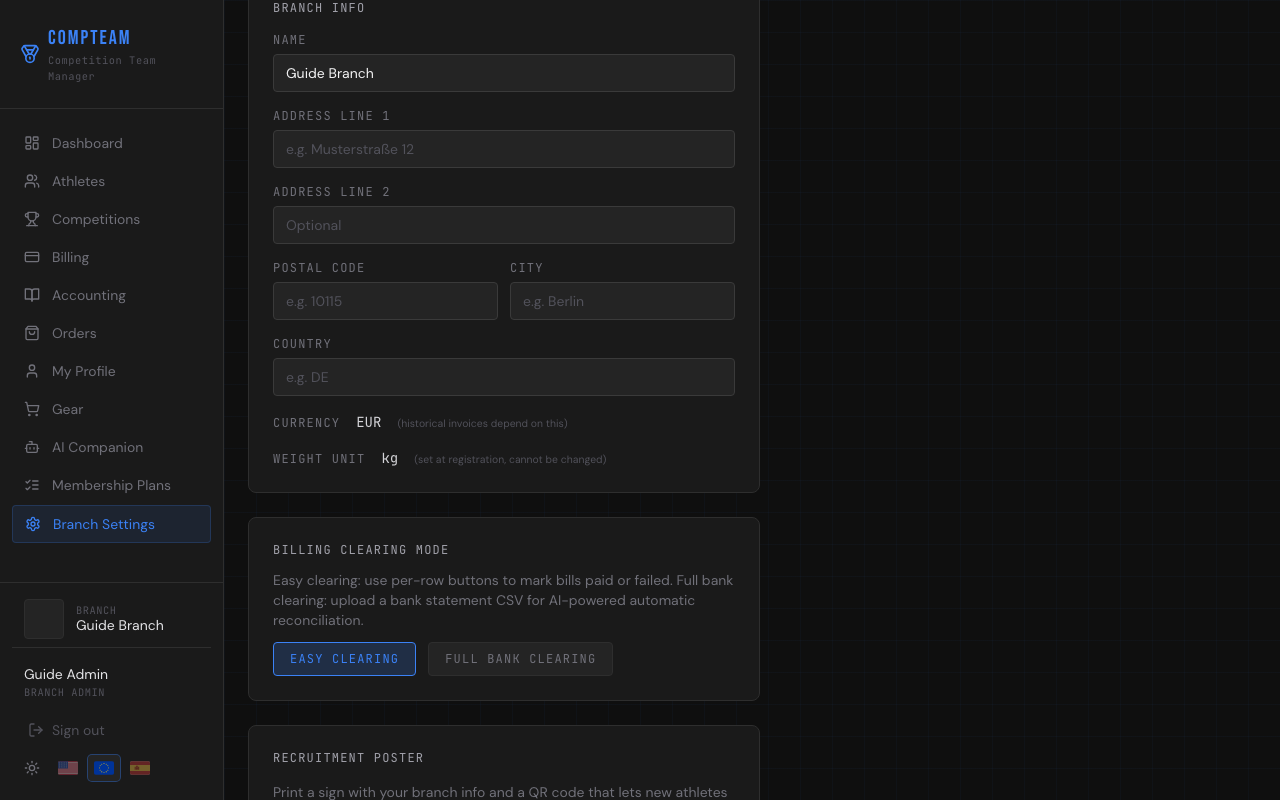The image size is (1280, 800).
Task: Click the CompTeam medal logo icon
Action: click(x=30, y=54)
